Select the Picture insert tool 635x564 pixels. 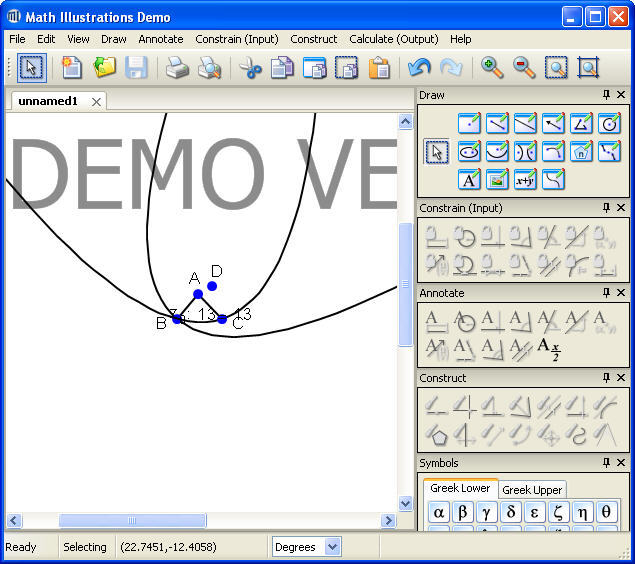coord(497,179)
